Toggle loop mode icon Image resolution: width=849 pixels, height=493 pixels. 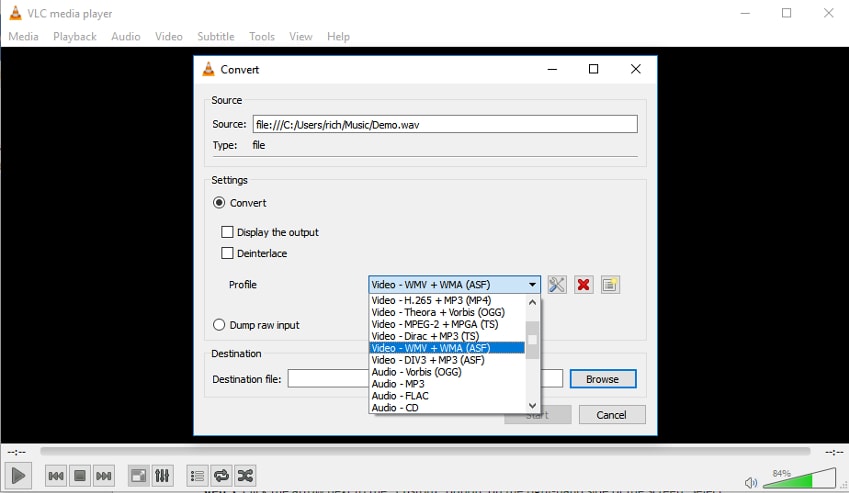click(x=221, y=476)
